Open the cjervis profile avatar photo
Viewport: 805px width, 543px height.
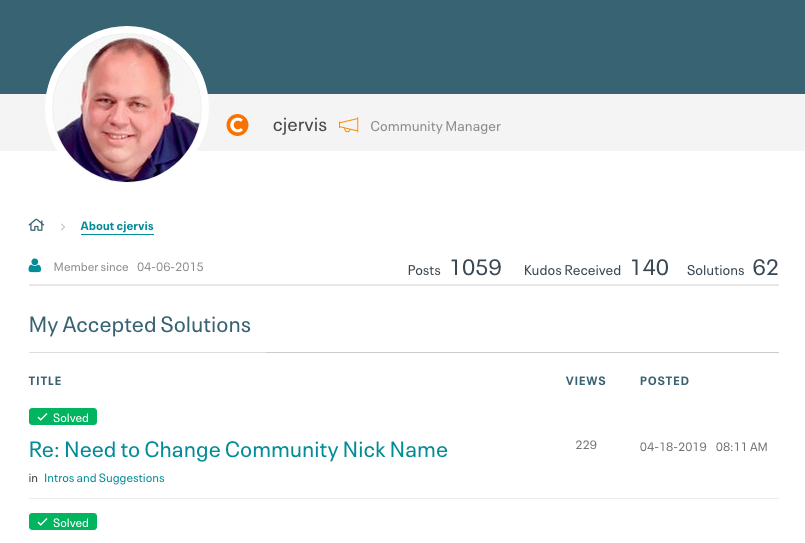point(127,108)
